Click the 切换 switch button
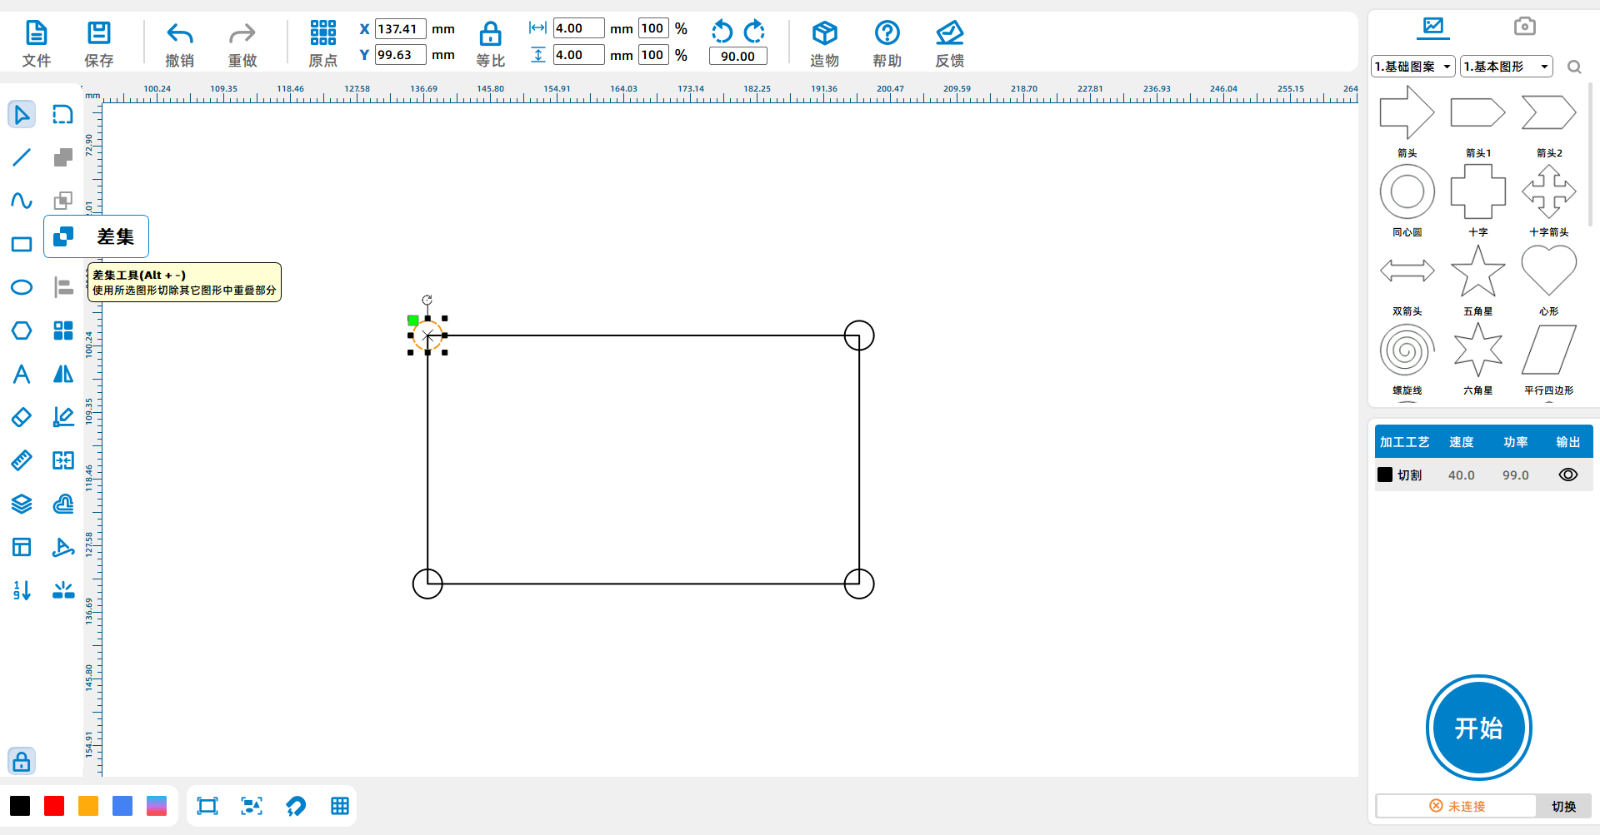Image resolution: width=1600 pixels, height=835 pixels. click(x=1563, y=806)
